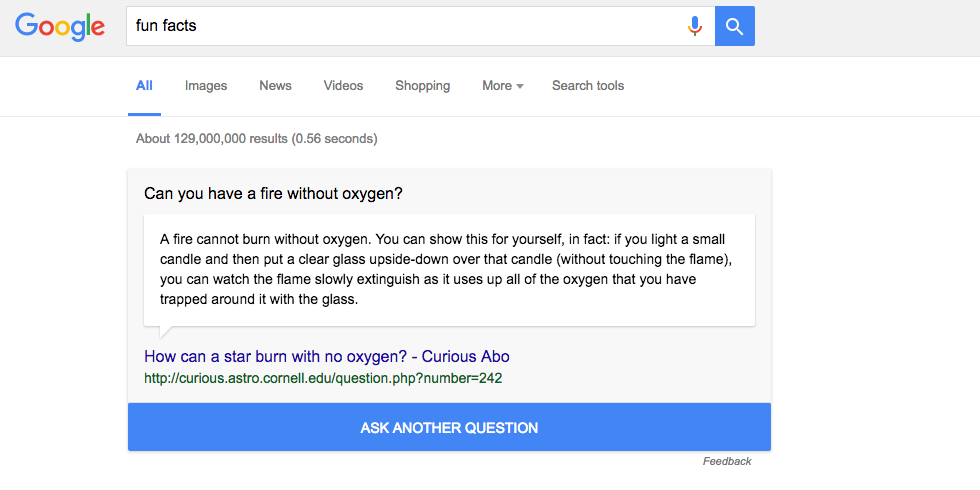The height and width of the screenshot is (490, 980).
Task: Click the "About 129,000,000 results" stats text
Action: pos(256,139)
